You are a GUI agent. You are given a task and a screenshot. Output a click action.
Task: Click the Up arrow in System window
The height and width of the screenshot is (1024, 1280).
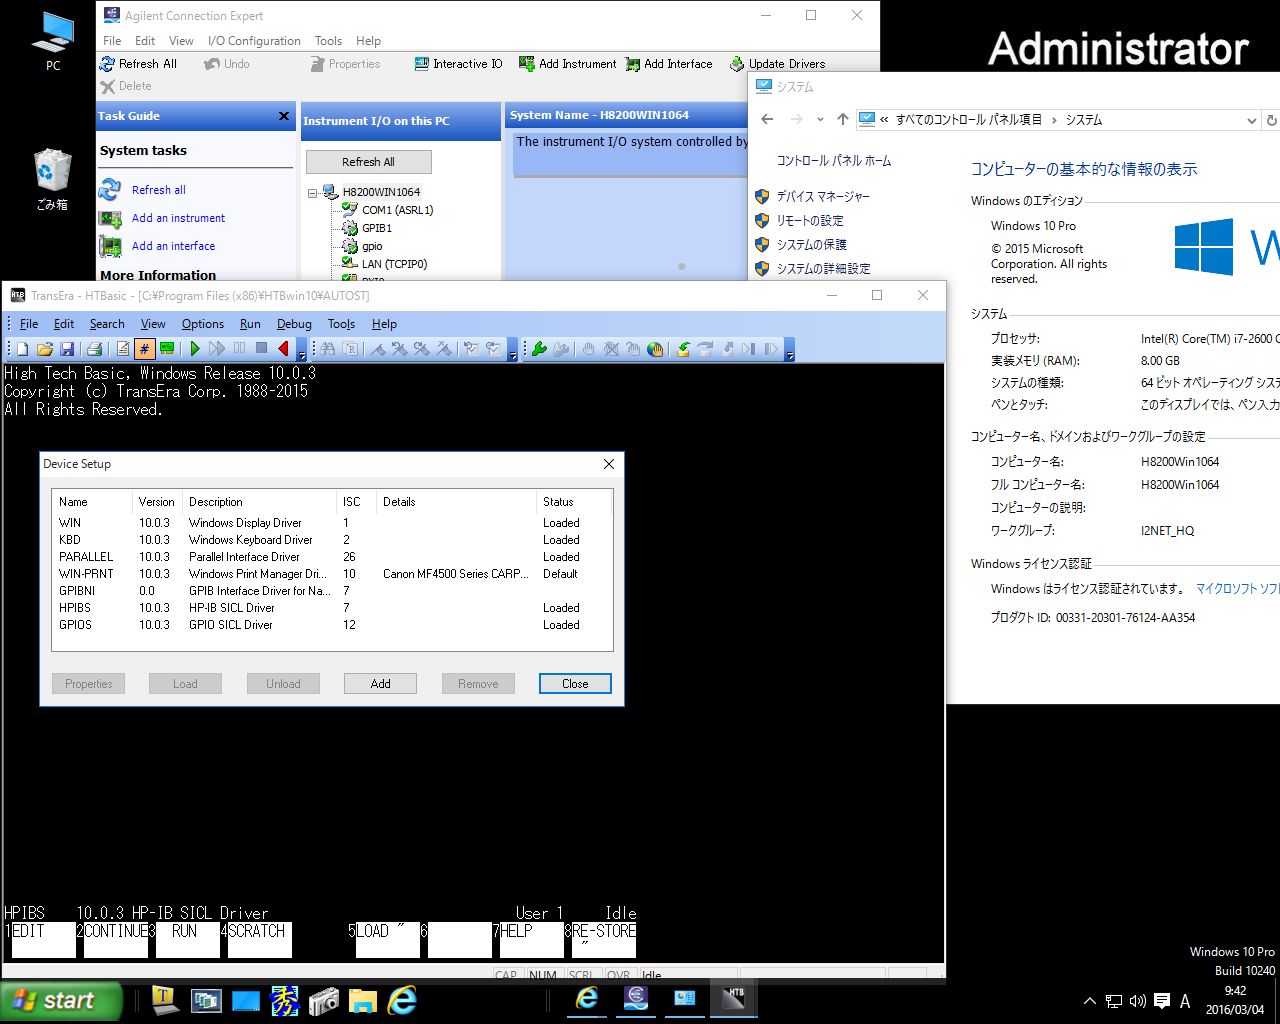click(x=842, y=120)
